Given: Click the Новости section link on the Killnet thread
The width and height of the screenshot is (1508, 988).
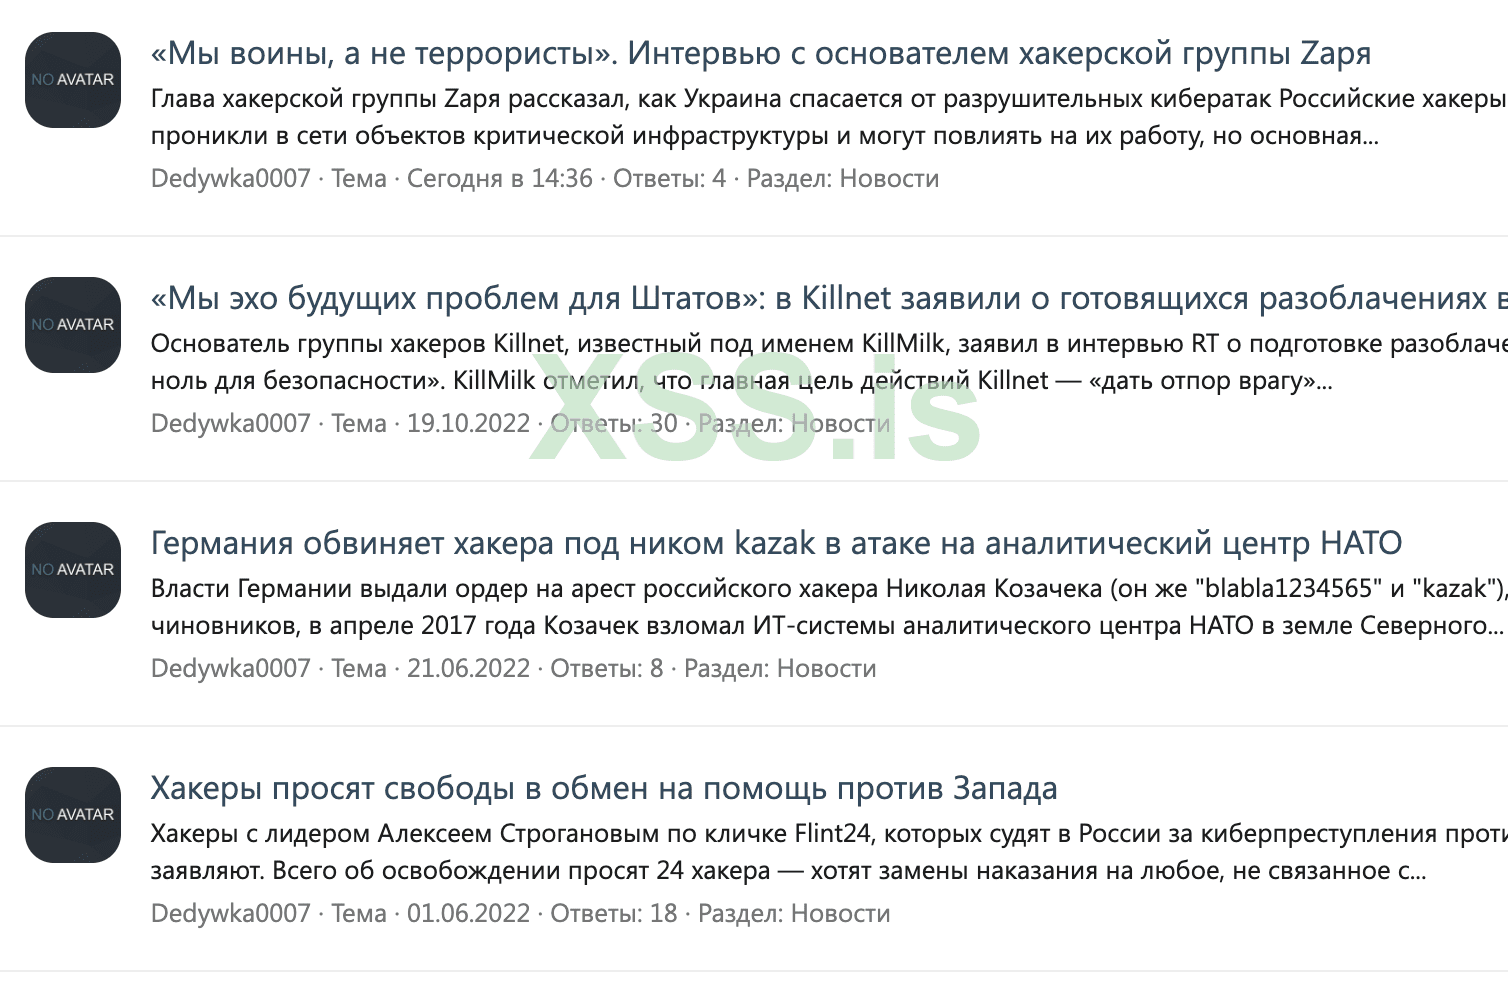Looking at the screenshot, I should (x=840, y=423).
